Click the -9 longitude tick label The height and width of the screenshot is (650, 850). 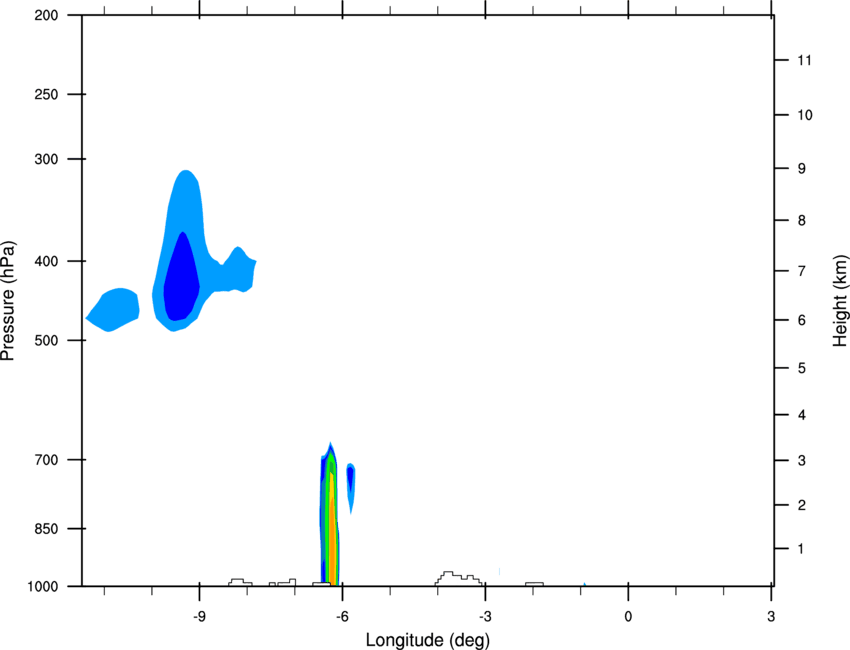pos(199,617)
